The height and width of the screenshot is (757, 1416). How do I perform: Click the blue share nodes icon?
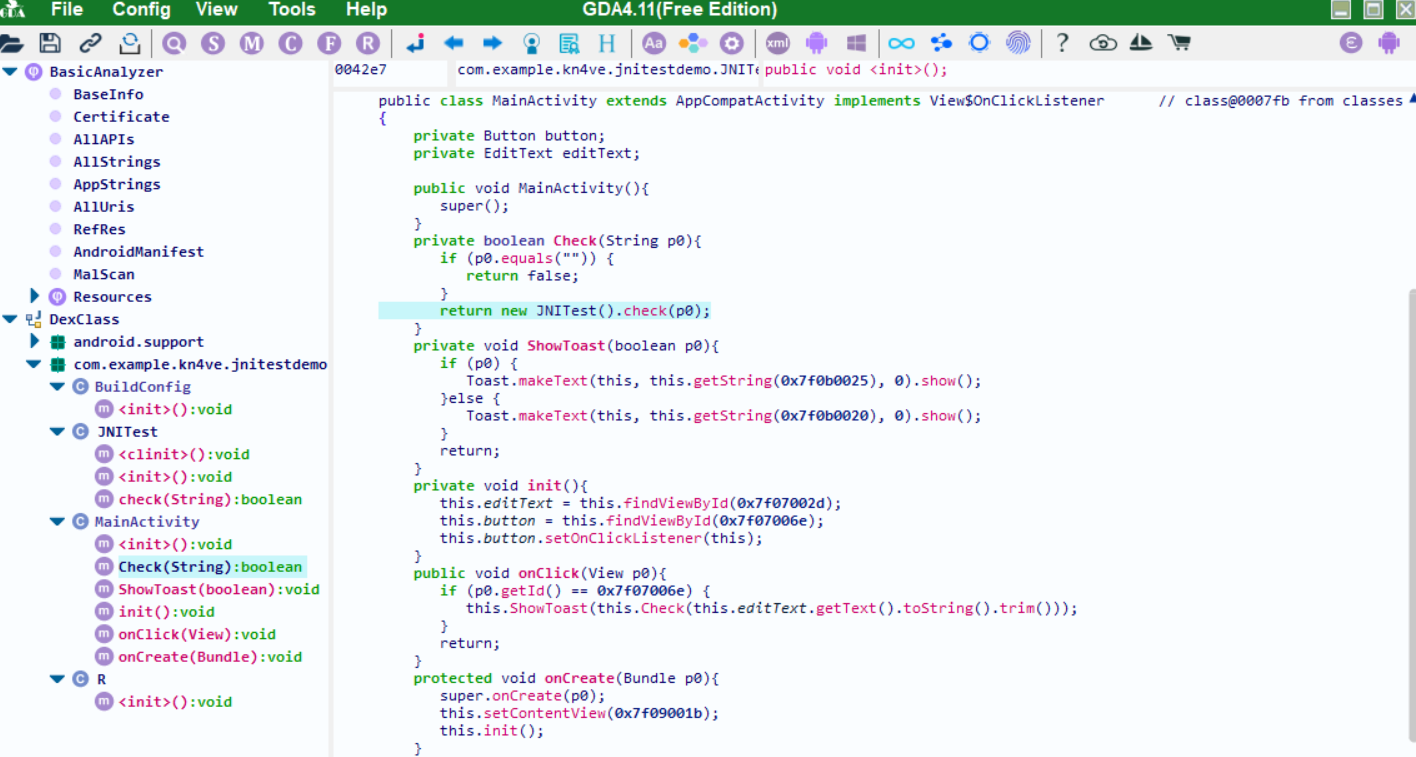(x=941, y=43)
